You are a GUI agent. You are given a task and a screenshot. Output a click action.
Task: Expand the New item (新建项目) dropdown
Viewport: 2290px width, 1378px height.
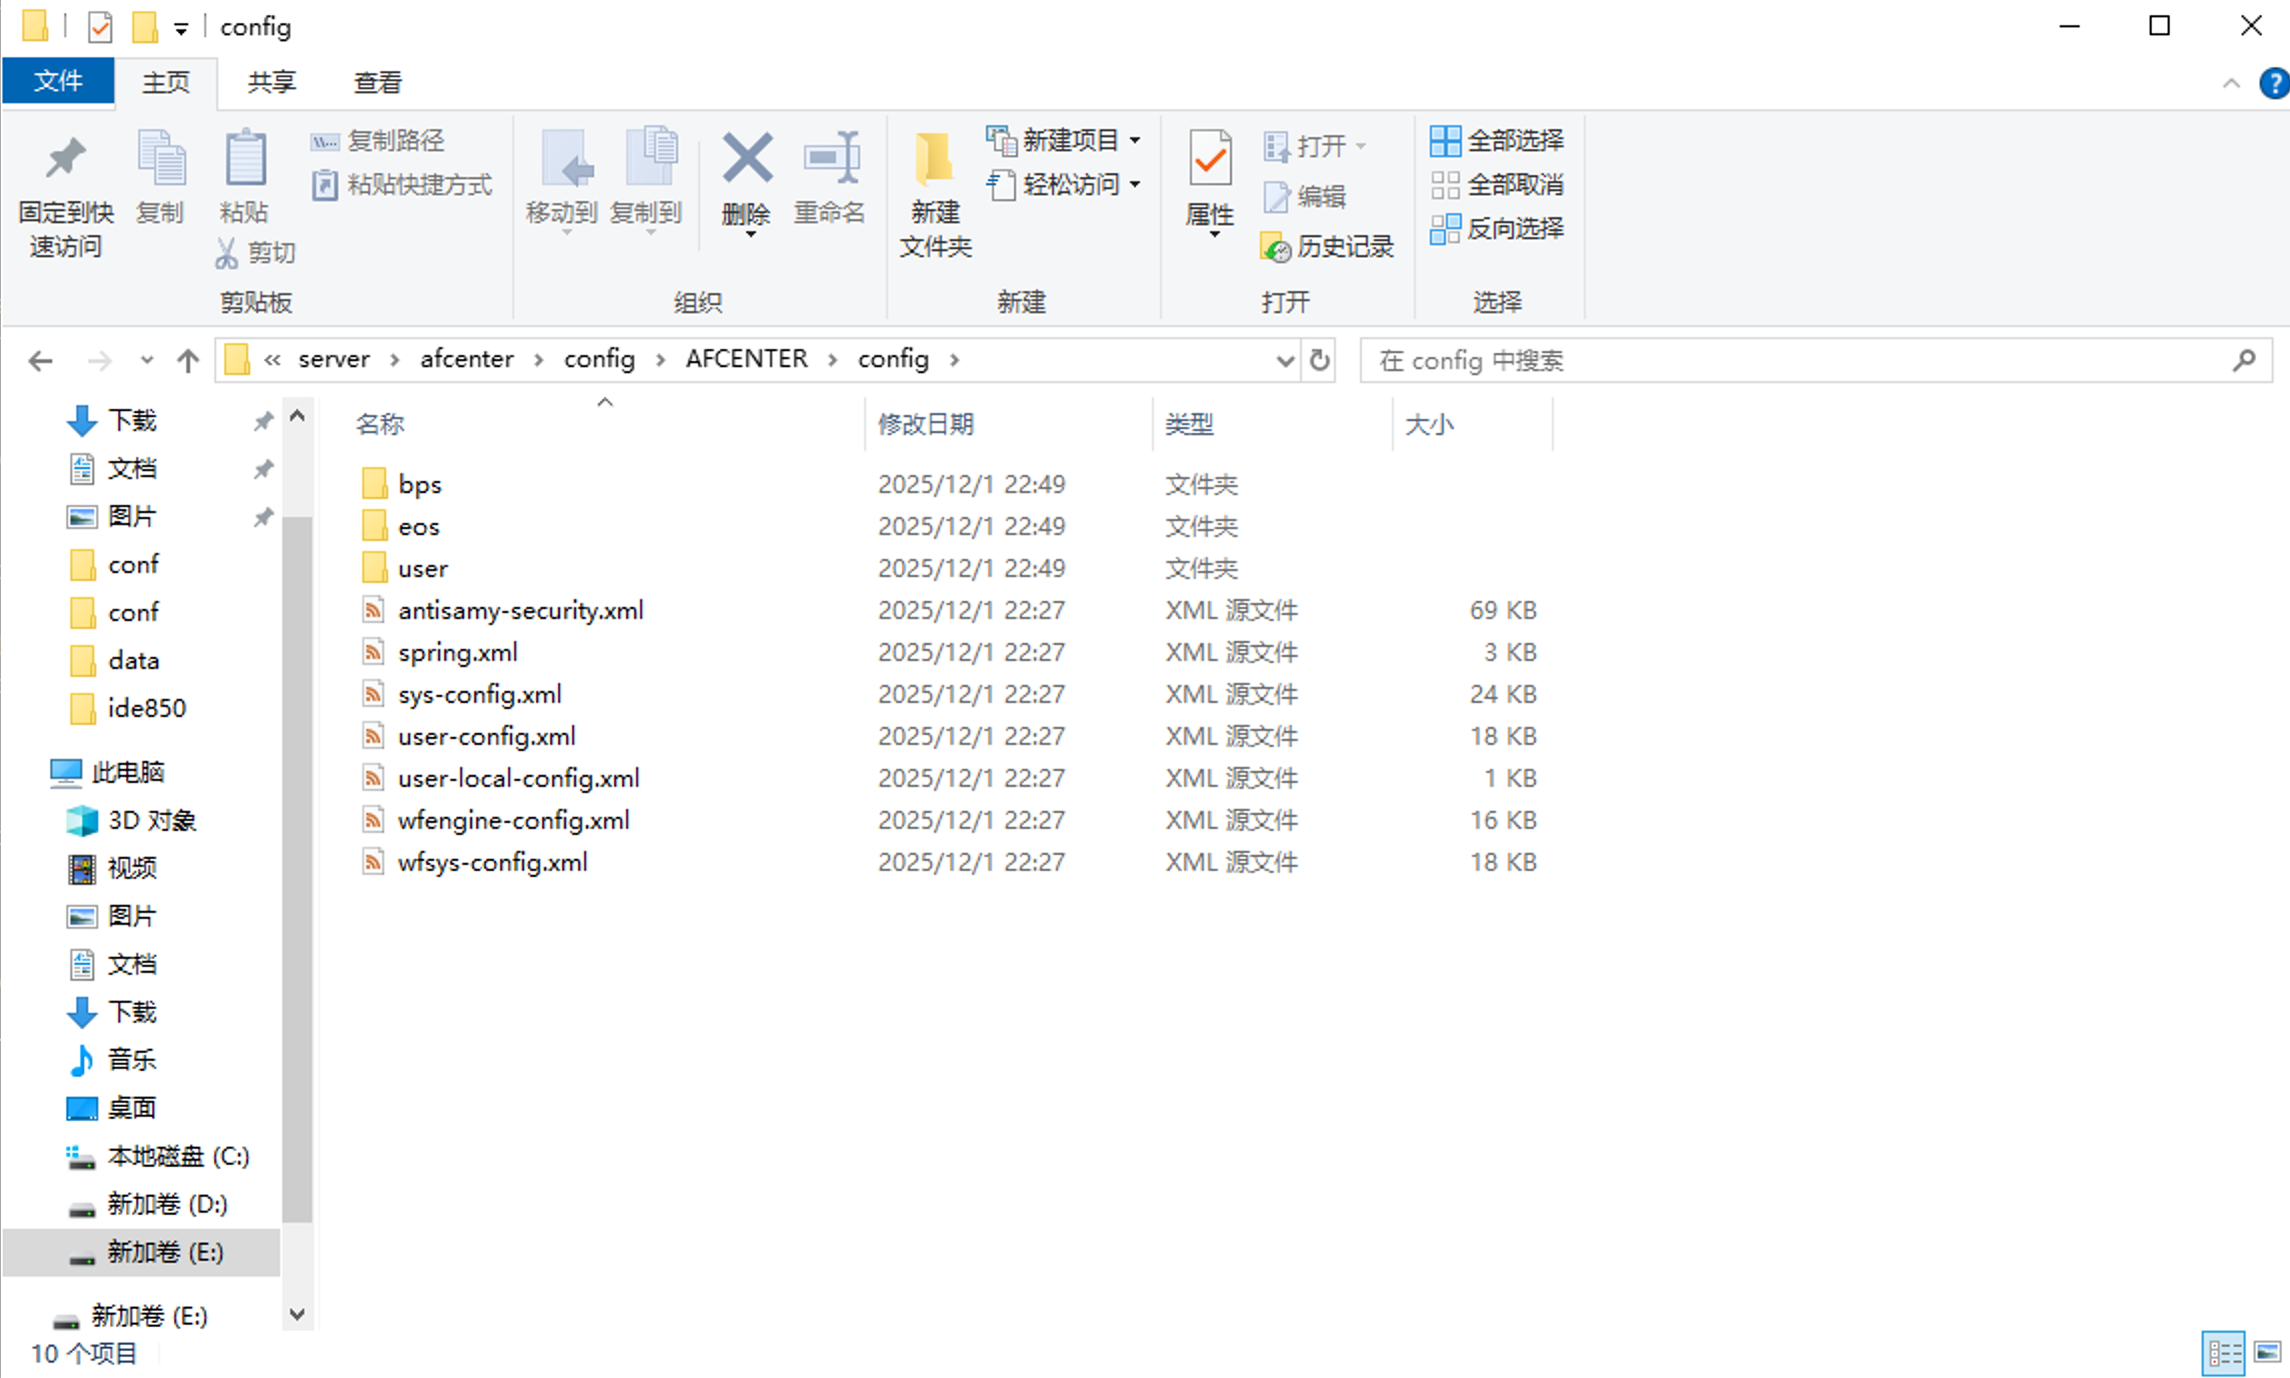click(x=1135, y=141)
